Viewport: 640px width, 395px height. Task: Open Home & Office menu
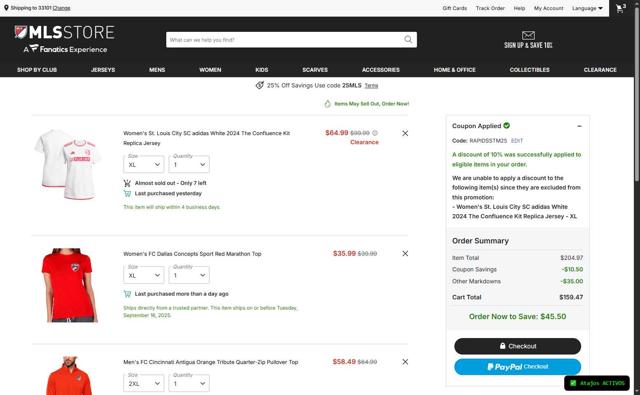coord(455,70)
